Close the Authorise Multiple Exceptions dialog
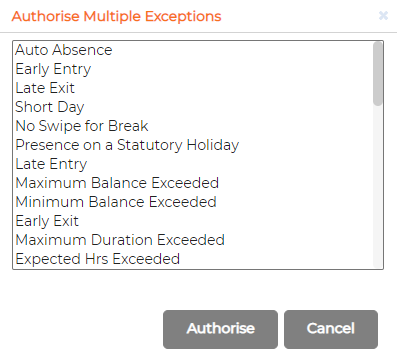The width and height of the screenshot is (397, 364). pos(383,15)
